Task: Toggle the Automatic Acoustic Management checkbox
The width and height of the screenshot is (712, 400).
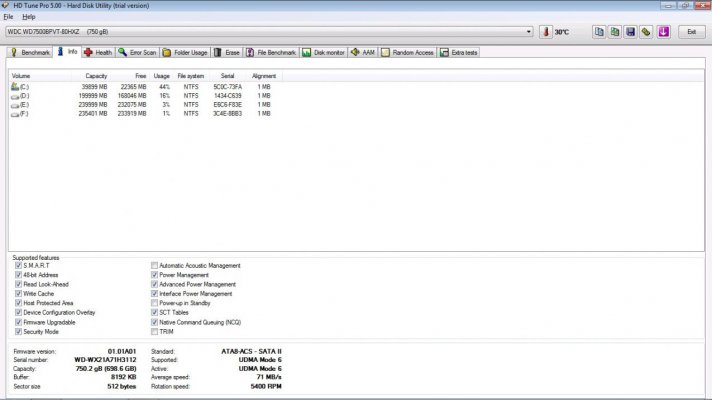Action: point(154,265)
